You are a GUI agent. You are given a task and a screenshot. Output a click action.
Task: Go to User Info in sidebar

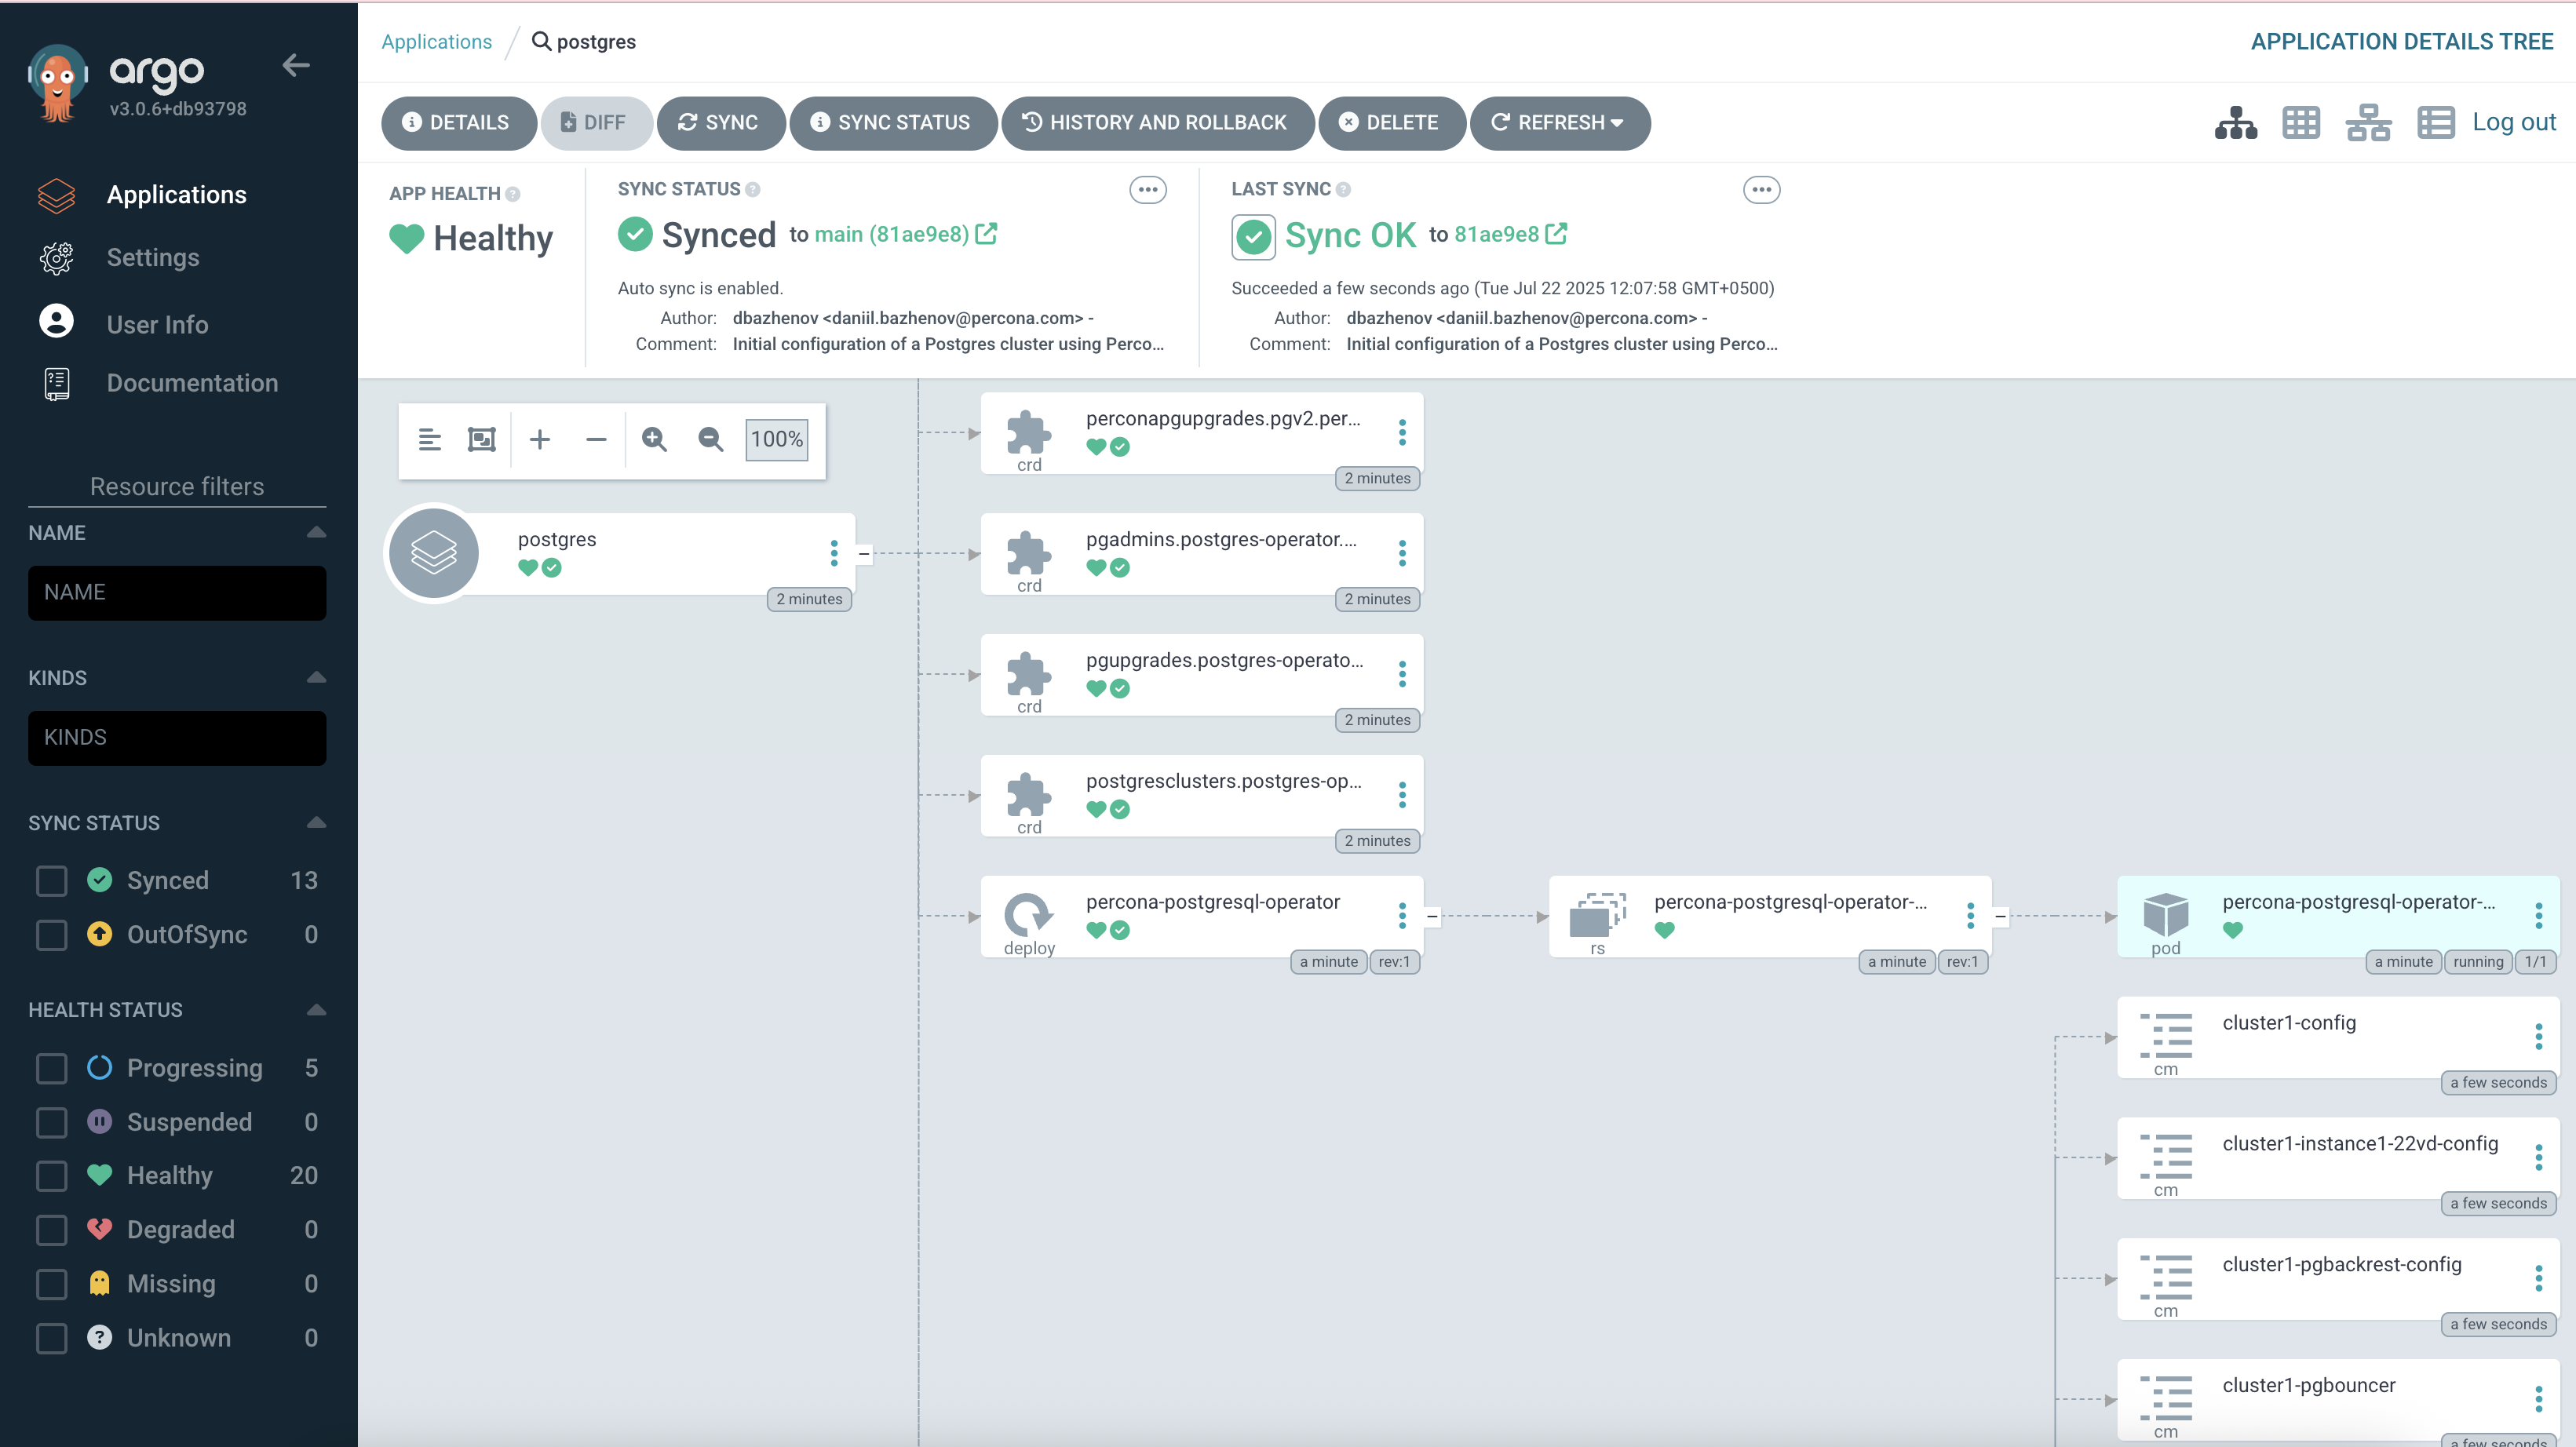[x=158, y=325]
